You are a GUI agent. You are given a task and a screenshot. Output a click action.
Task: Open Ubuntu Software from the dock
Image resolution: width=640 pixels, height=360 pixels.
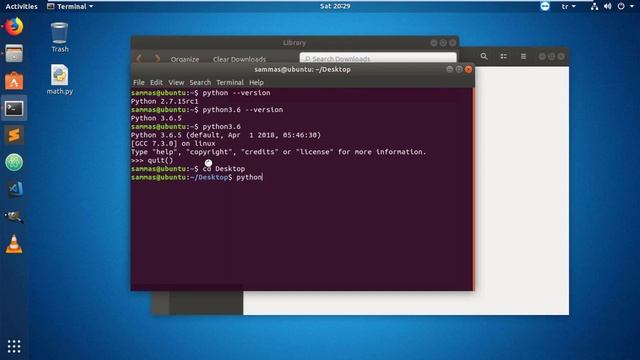14,81
